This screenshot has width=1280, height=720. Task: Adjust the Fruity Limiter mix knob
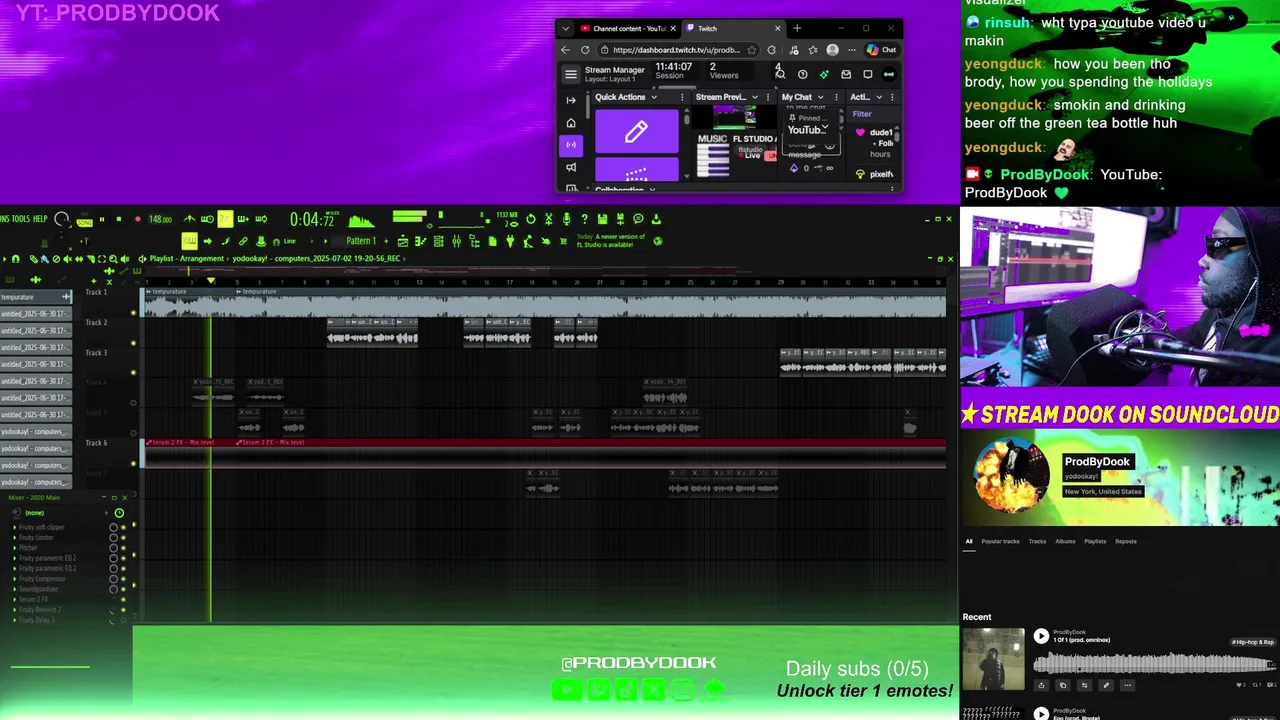point(113,537)
